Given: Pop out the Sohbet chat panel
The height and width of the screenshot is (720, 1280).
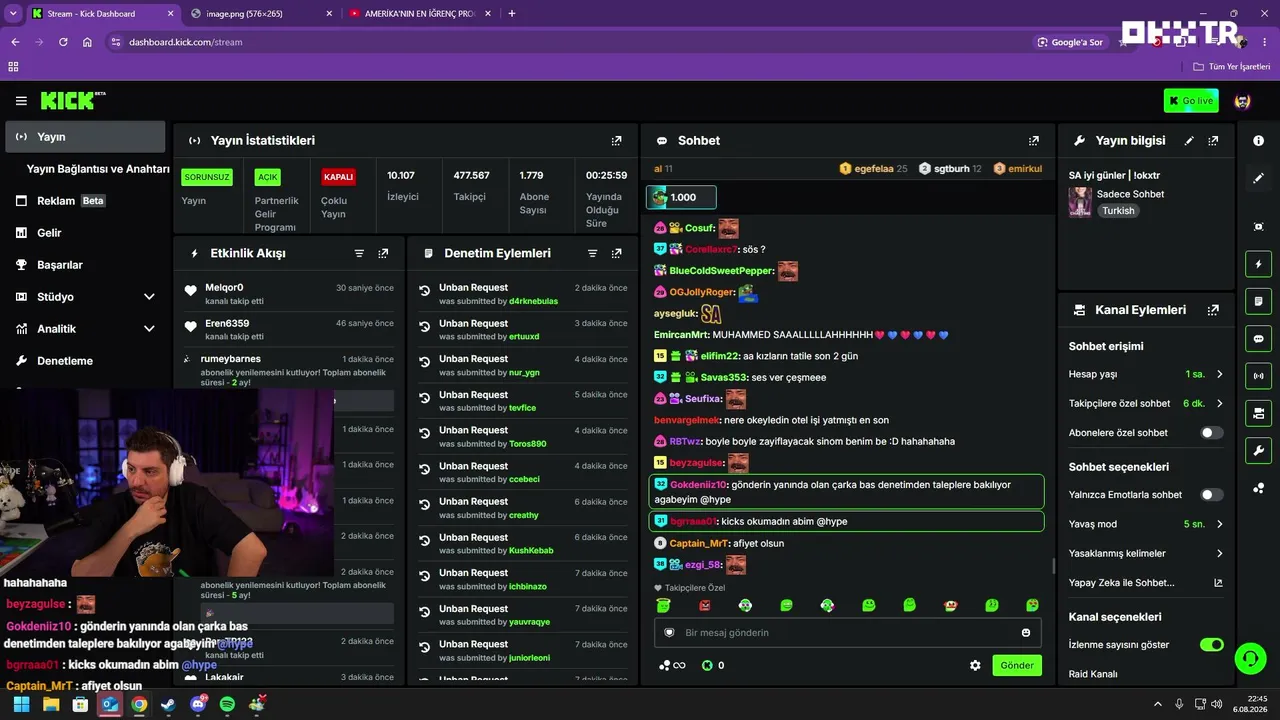Looking at the screenshot, I should [1034, 141].
